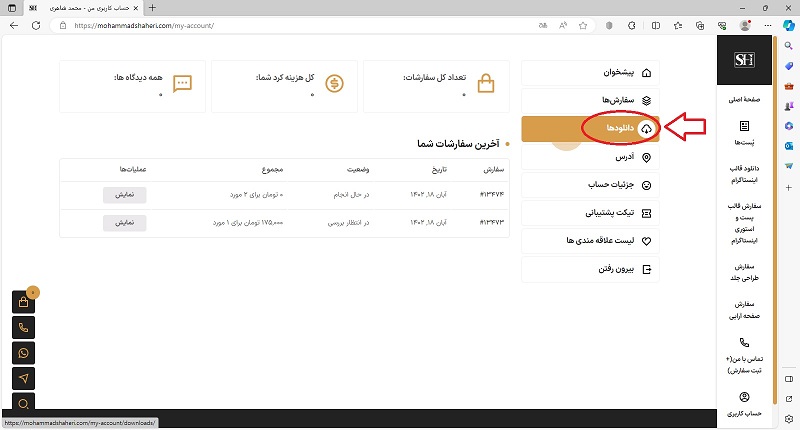Open تیکت پشتیبانی menu item
800x430 pixels.
click(x=591, y=213)
